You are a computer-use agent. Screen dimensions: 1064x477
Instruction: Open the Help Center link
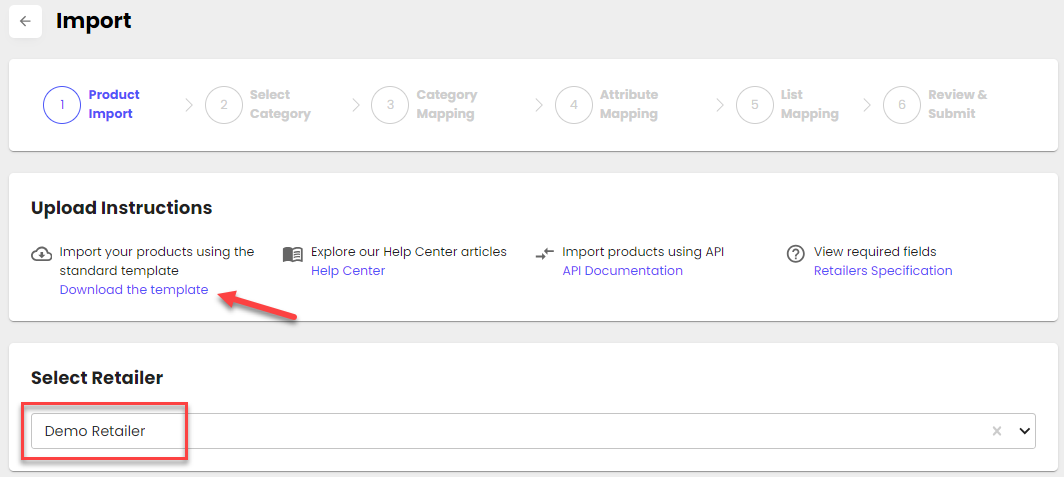(348, 271)
